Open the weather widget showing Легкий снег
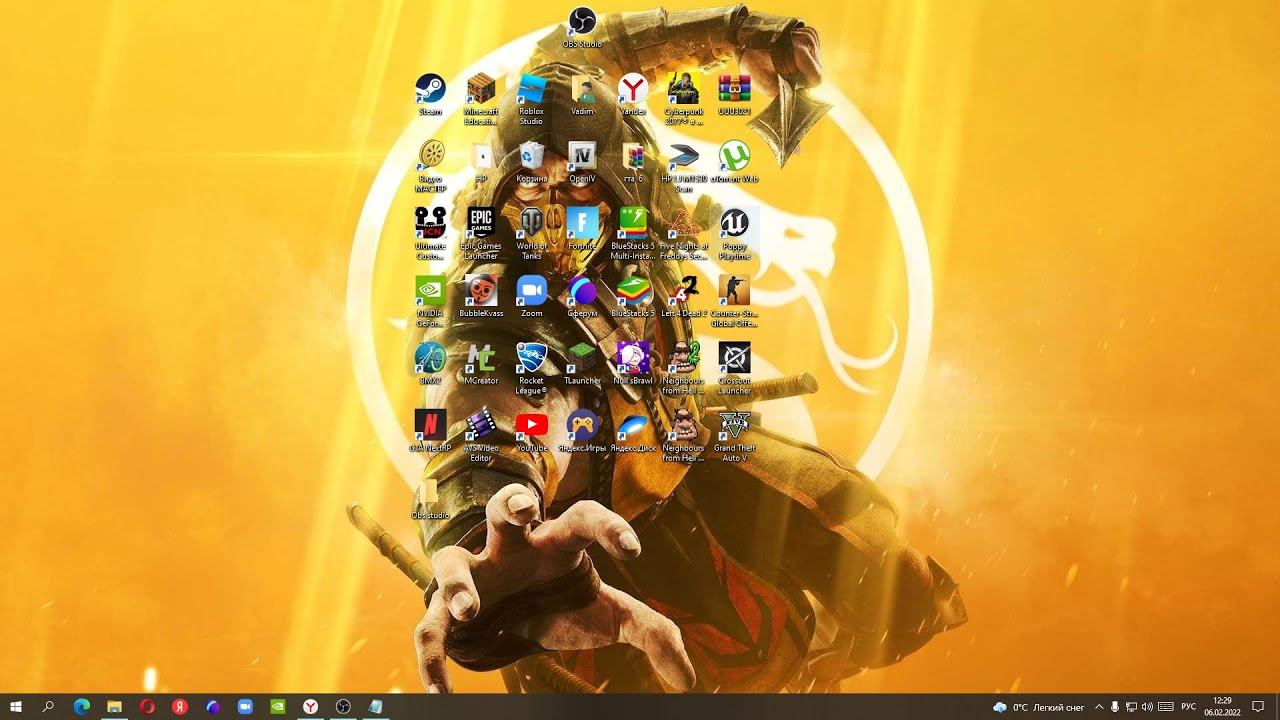The height and width of the screenshot is (720, 1280). coord(1038,707)
